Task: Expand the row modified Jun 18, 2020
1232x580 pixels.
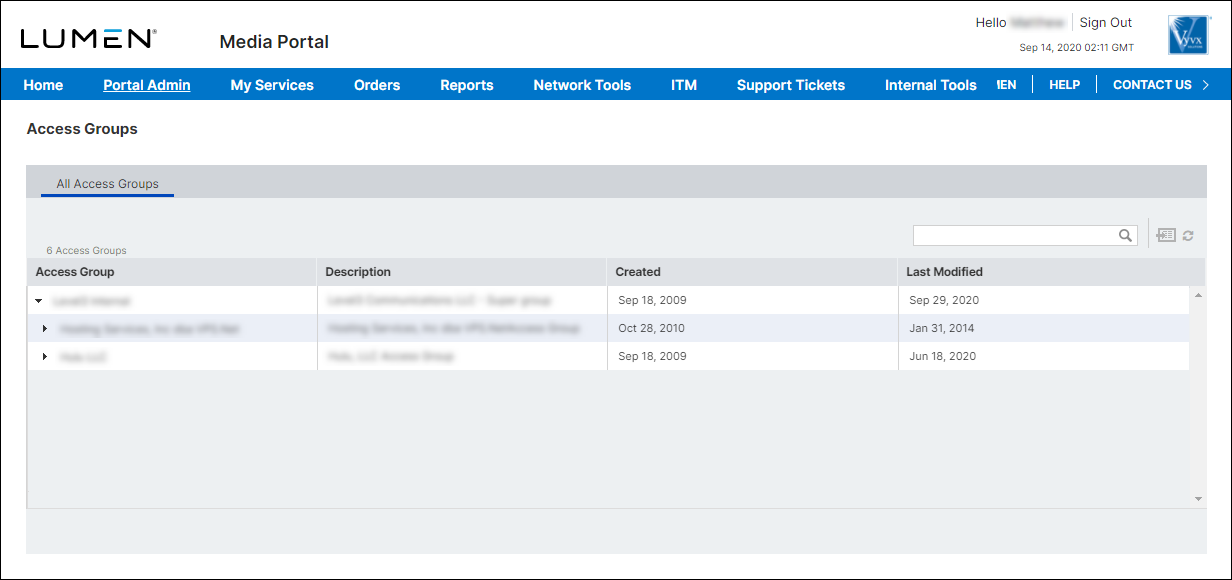Action: click(x=45, y=356)
